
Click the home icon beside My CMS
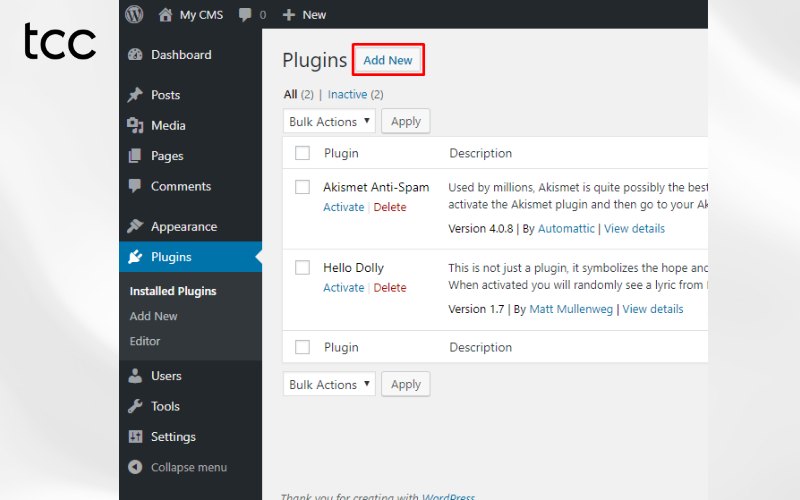coord(165,14)
